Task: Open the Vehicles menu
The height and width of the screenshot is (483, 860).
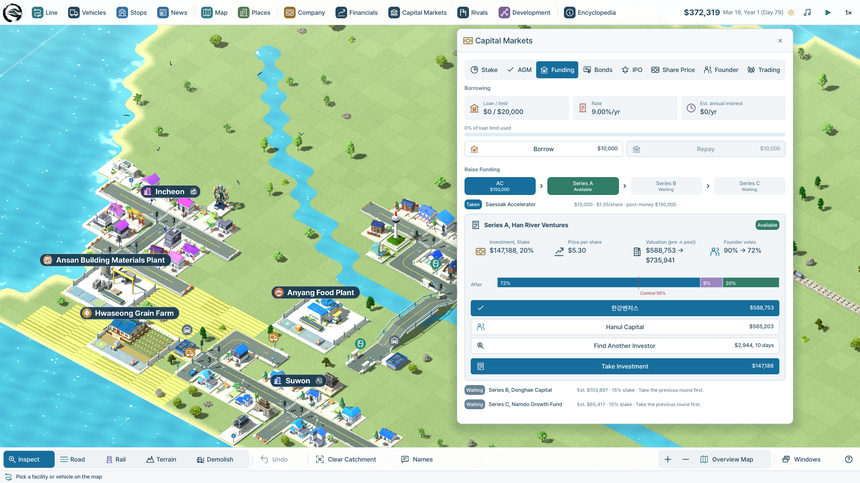Action: click(x=87, y=12)
